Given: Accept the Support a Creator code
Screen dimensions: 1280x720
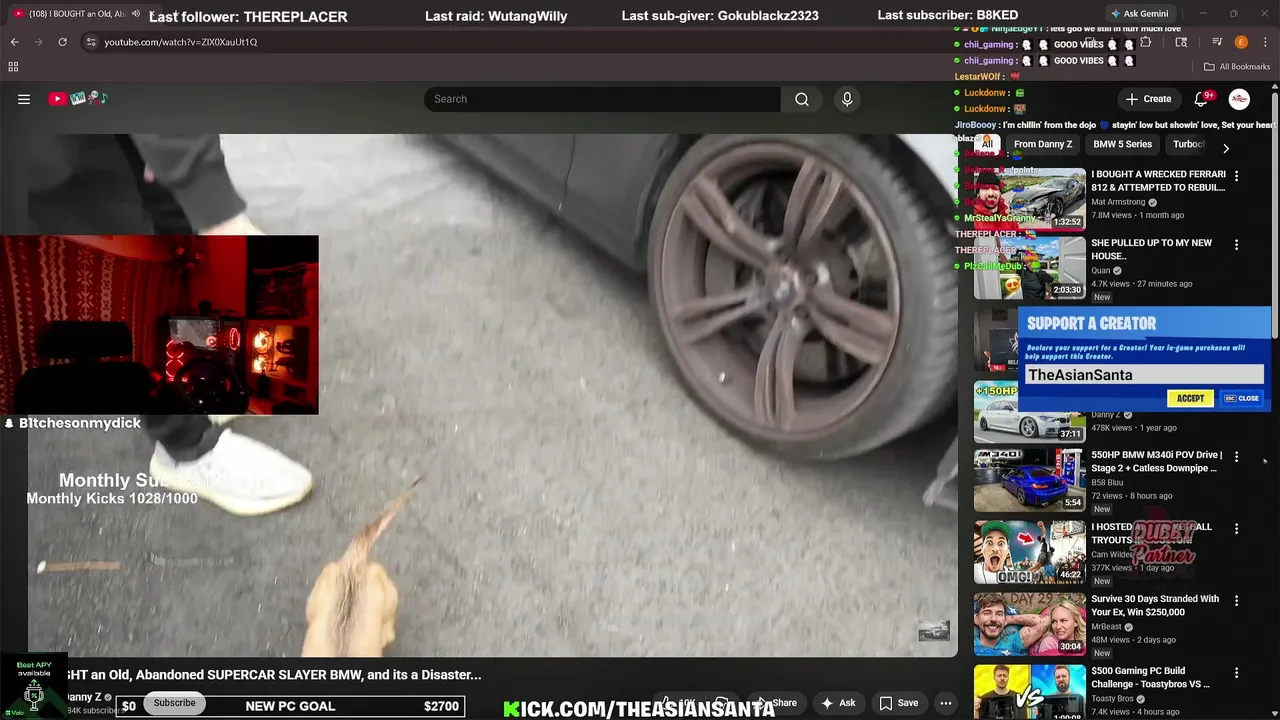Looking at the screenshot, I should coord(1190,398).
